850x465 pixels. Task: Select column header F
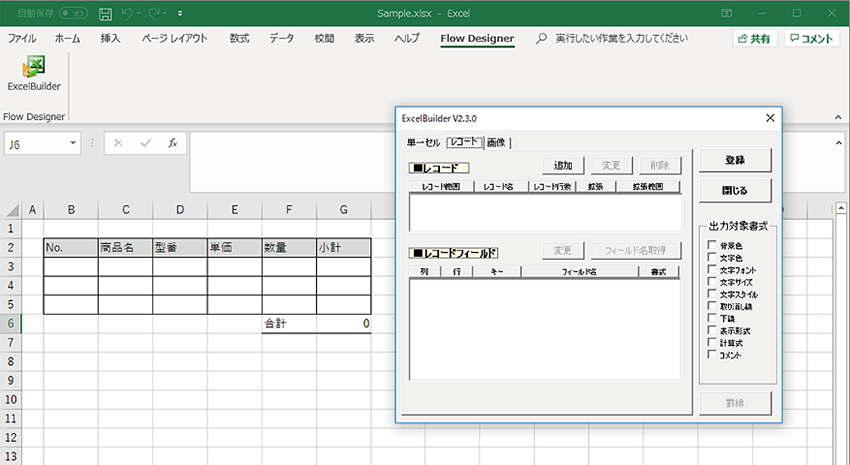[x=289, y=210]
